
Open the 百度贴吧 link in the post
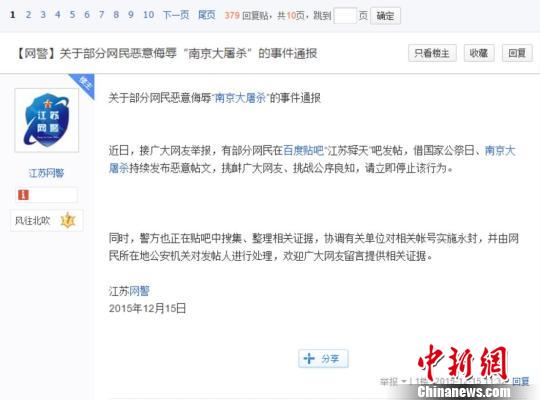point(303,151)
